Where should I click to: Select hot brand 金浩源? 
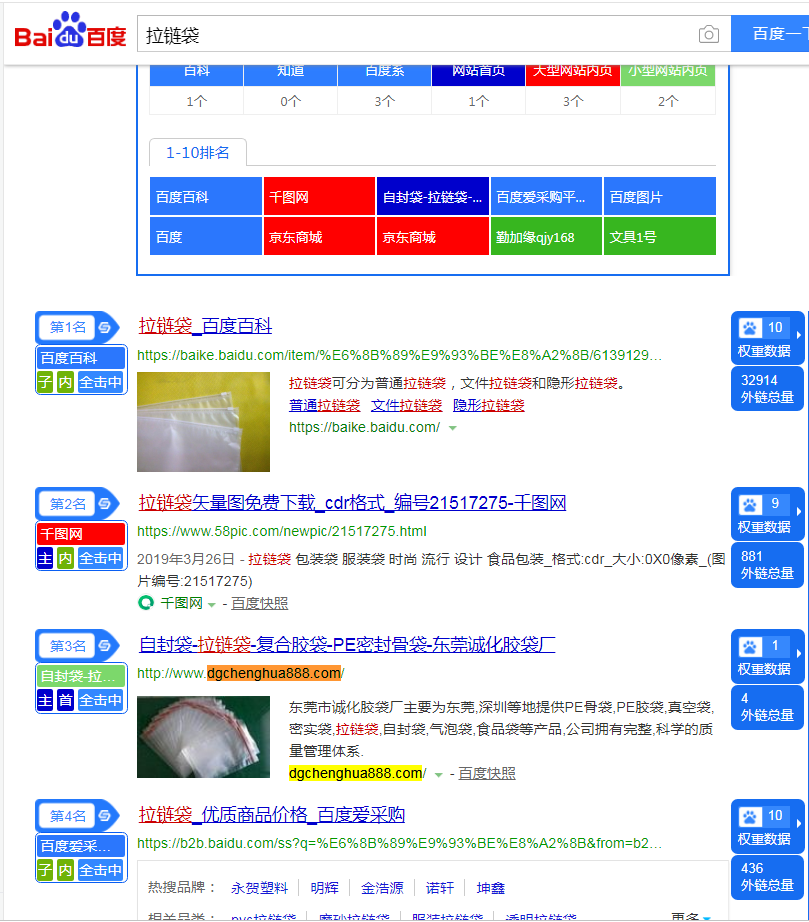click(382, 888)
